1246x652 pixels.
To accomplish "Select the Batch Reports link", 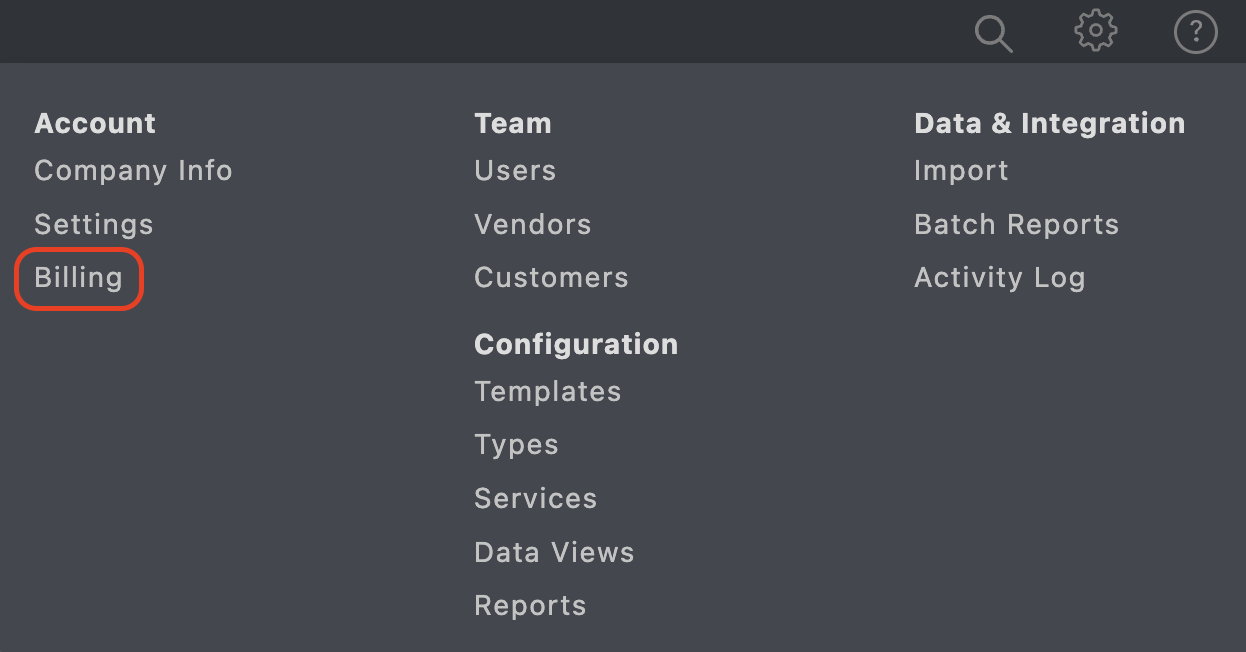I will 1016,225.
